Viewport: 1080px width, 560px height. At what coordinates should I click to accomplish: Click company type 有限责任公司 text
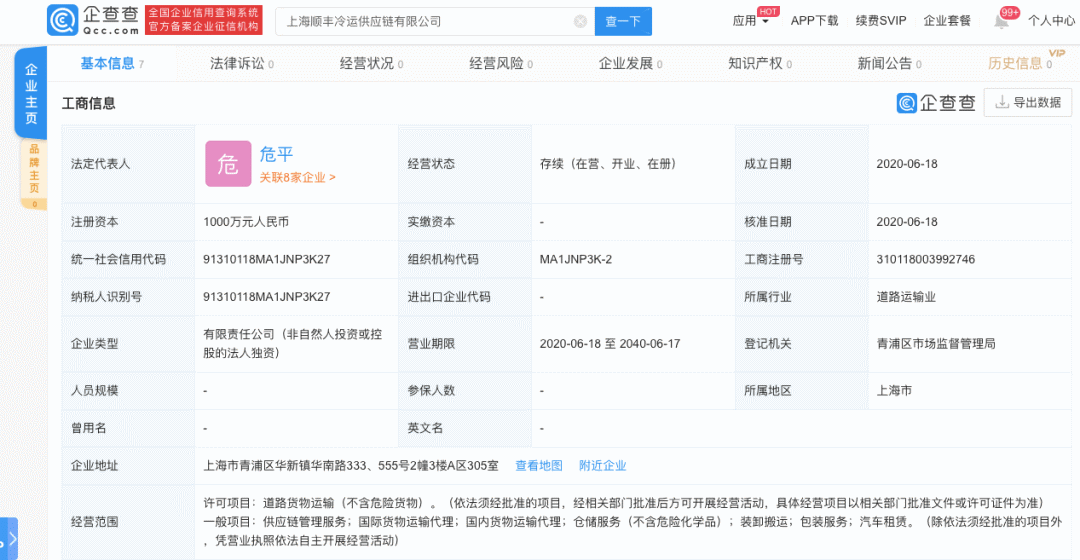tap(293, 344)
